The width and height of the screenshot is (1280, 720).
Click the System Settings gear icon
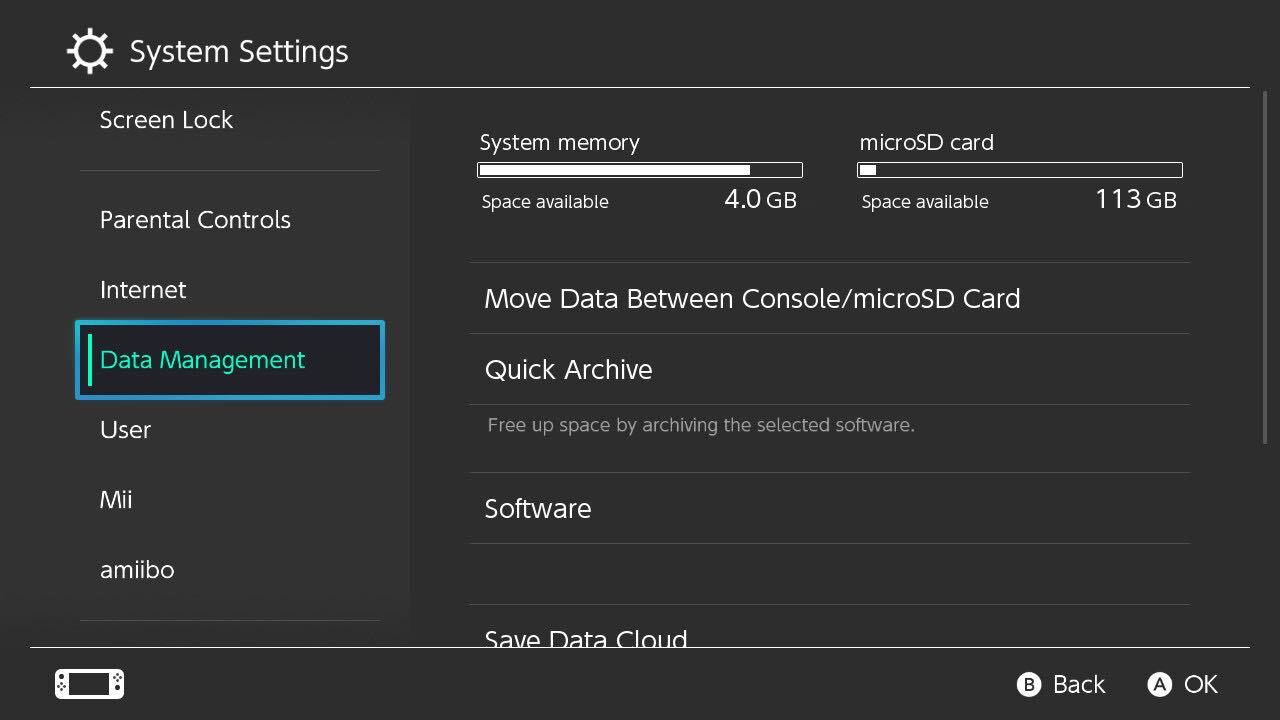[x=89, y=51]
